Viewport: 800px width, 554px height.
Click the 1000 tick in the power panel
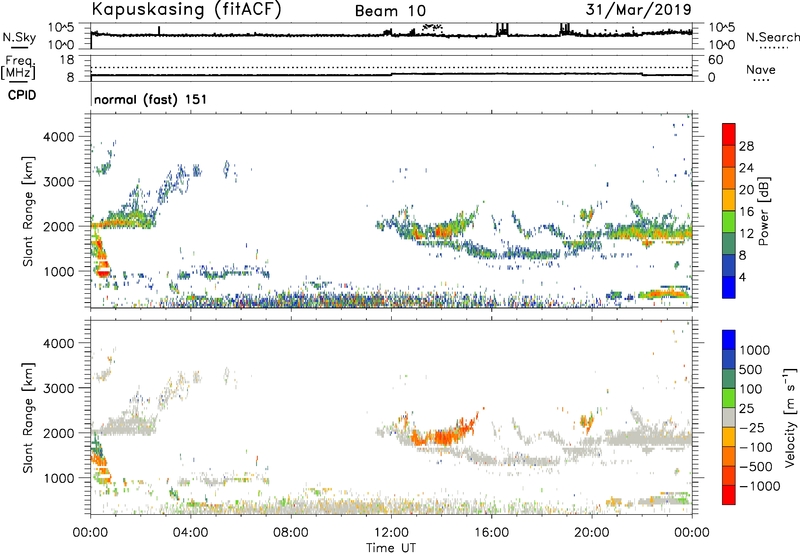click(x=59, y=271)
